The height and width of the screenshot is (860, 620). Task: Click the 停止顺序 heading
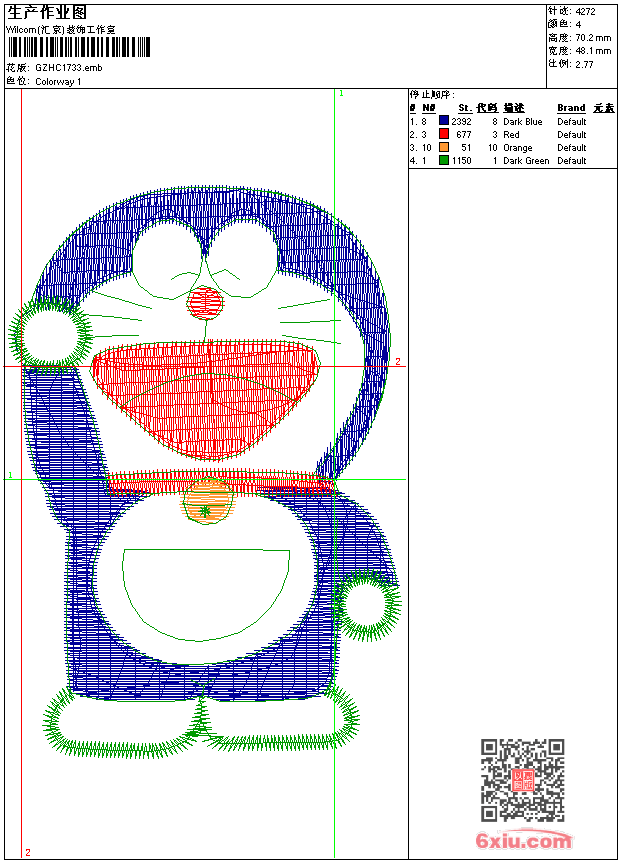pos(432,94)
